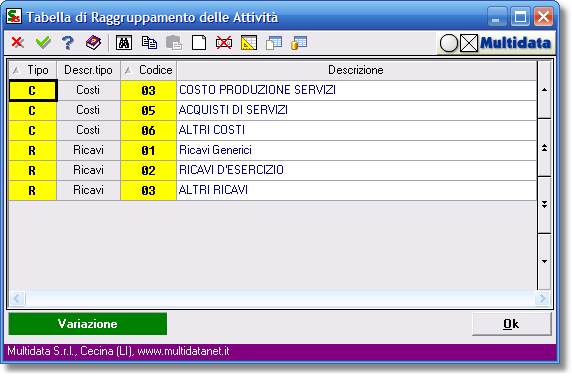Select row ALTRI COSTI
The image size is (572, 376).
(x=273, y=131)
